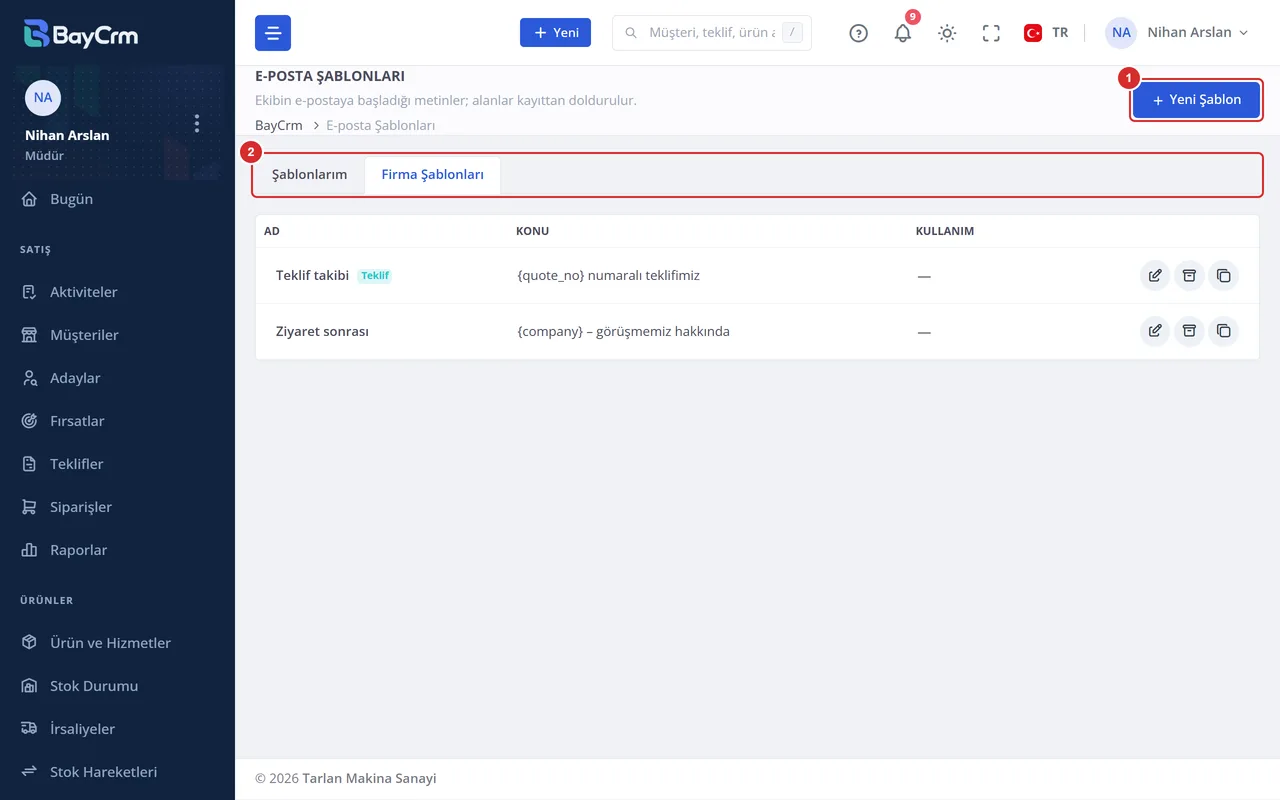The height and width of the screenshot is (800, 1280).
Task: Click the BayCrm breadcrumb link
Action: [279, 126]
